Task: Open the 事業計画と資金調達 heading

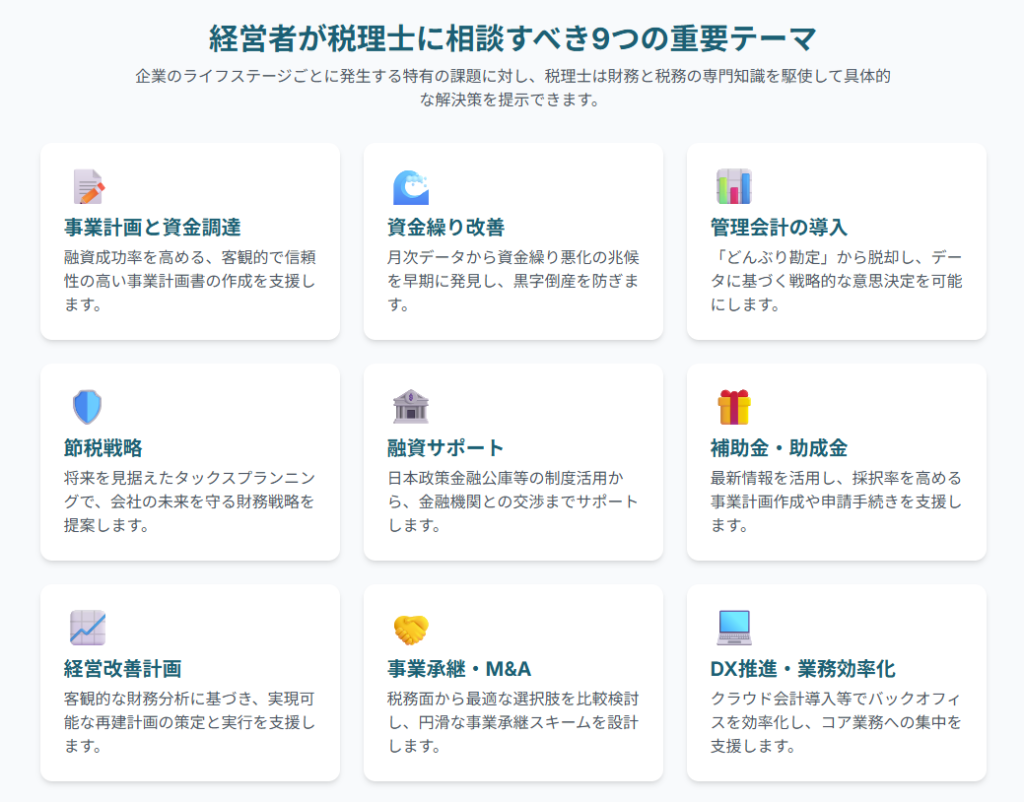Action: coord(152,227)
